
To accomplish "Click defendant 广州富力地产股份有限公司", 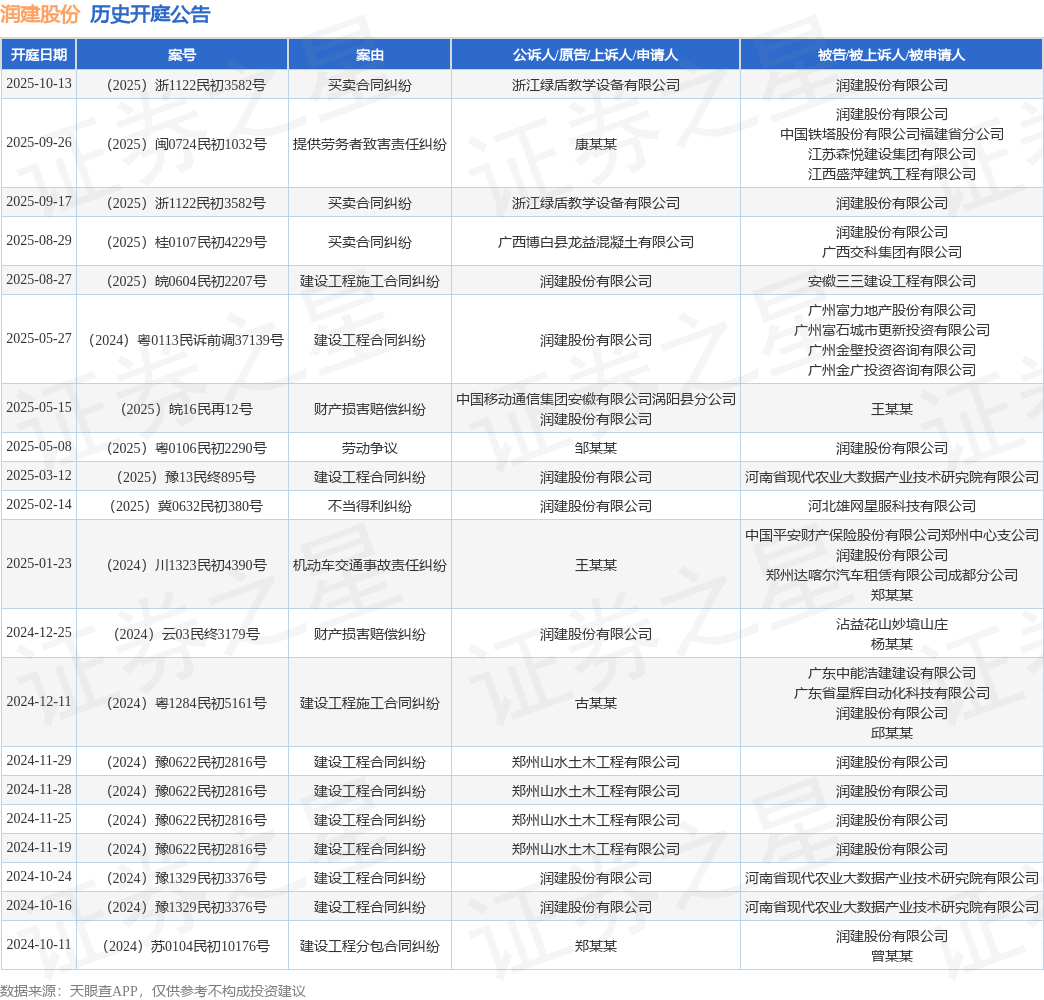I will (x=892, y=310).
